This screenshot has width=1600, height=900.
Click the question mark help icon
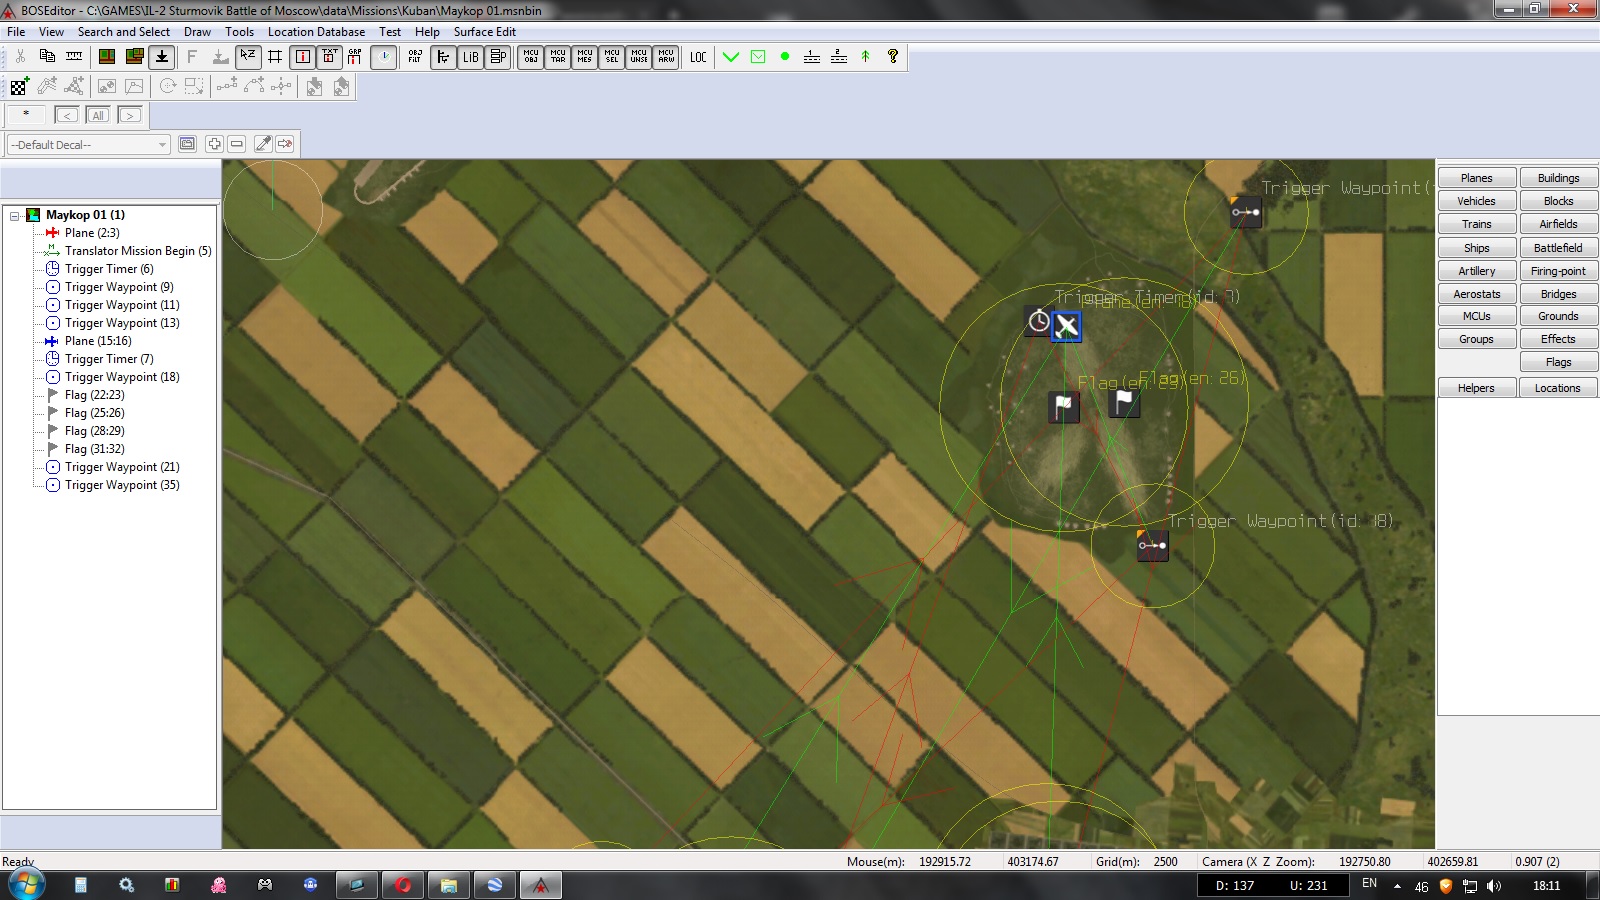(892, 57)
